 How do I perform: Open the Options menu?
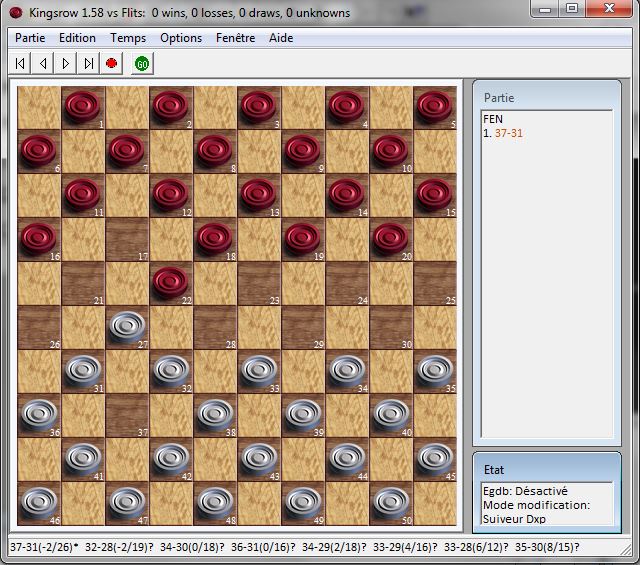pos(181,38)
